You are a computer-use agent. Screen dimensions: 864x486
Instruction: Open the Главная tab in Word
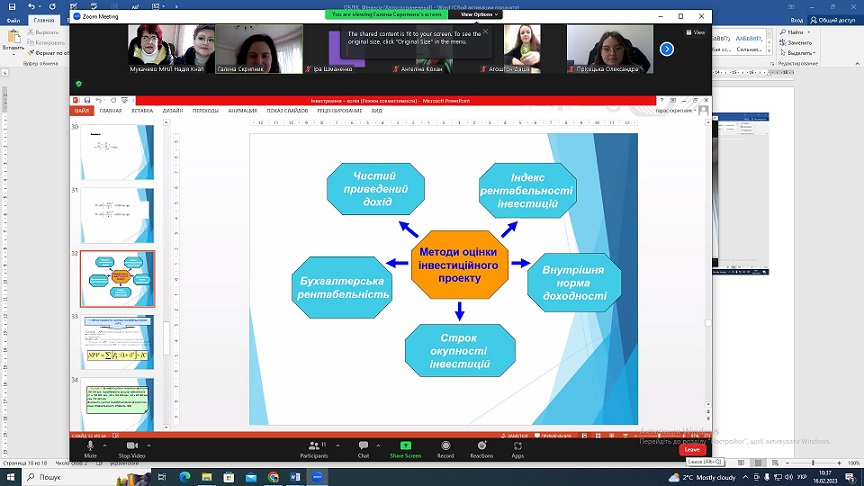pyautogui.click(x=44, y=20)
